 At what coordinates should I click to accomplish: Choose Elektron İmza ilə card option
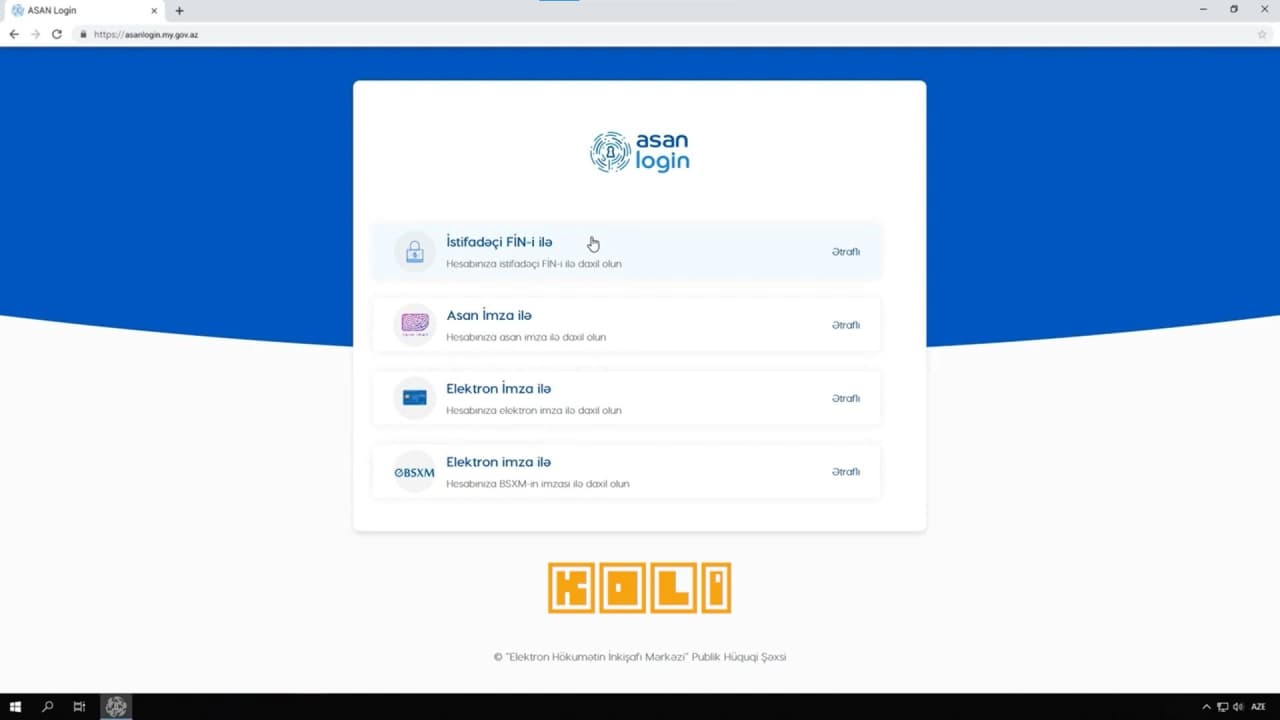click(626, 398)
